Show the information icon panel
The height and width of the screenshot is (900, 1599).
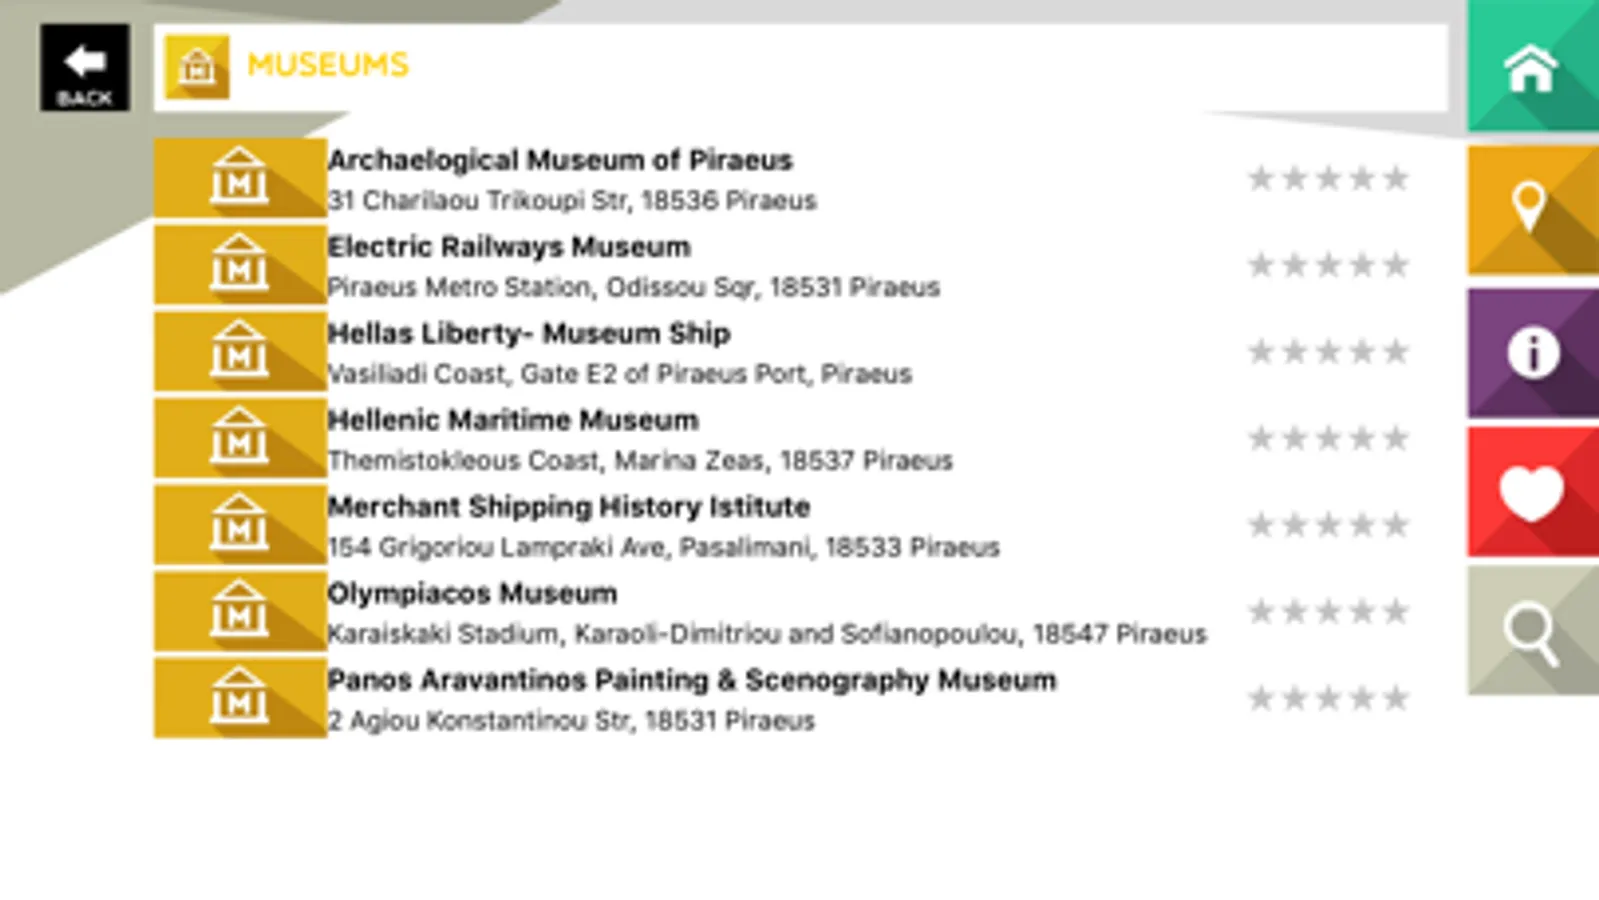1531,352
